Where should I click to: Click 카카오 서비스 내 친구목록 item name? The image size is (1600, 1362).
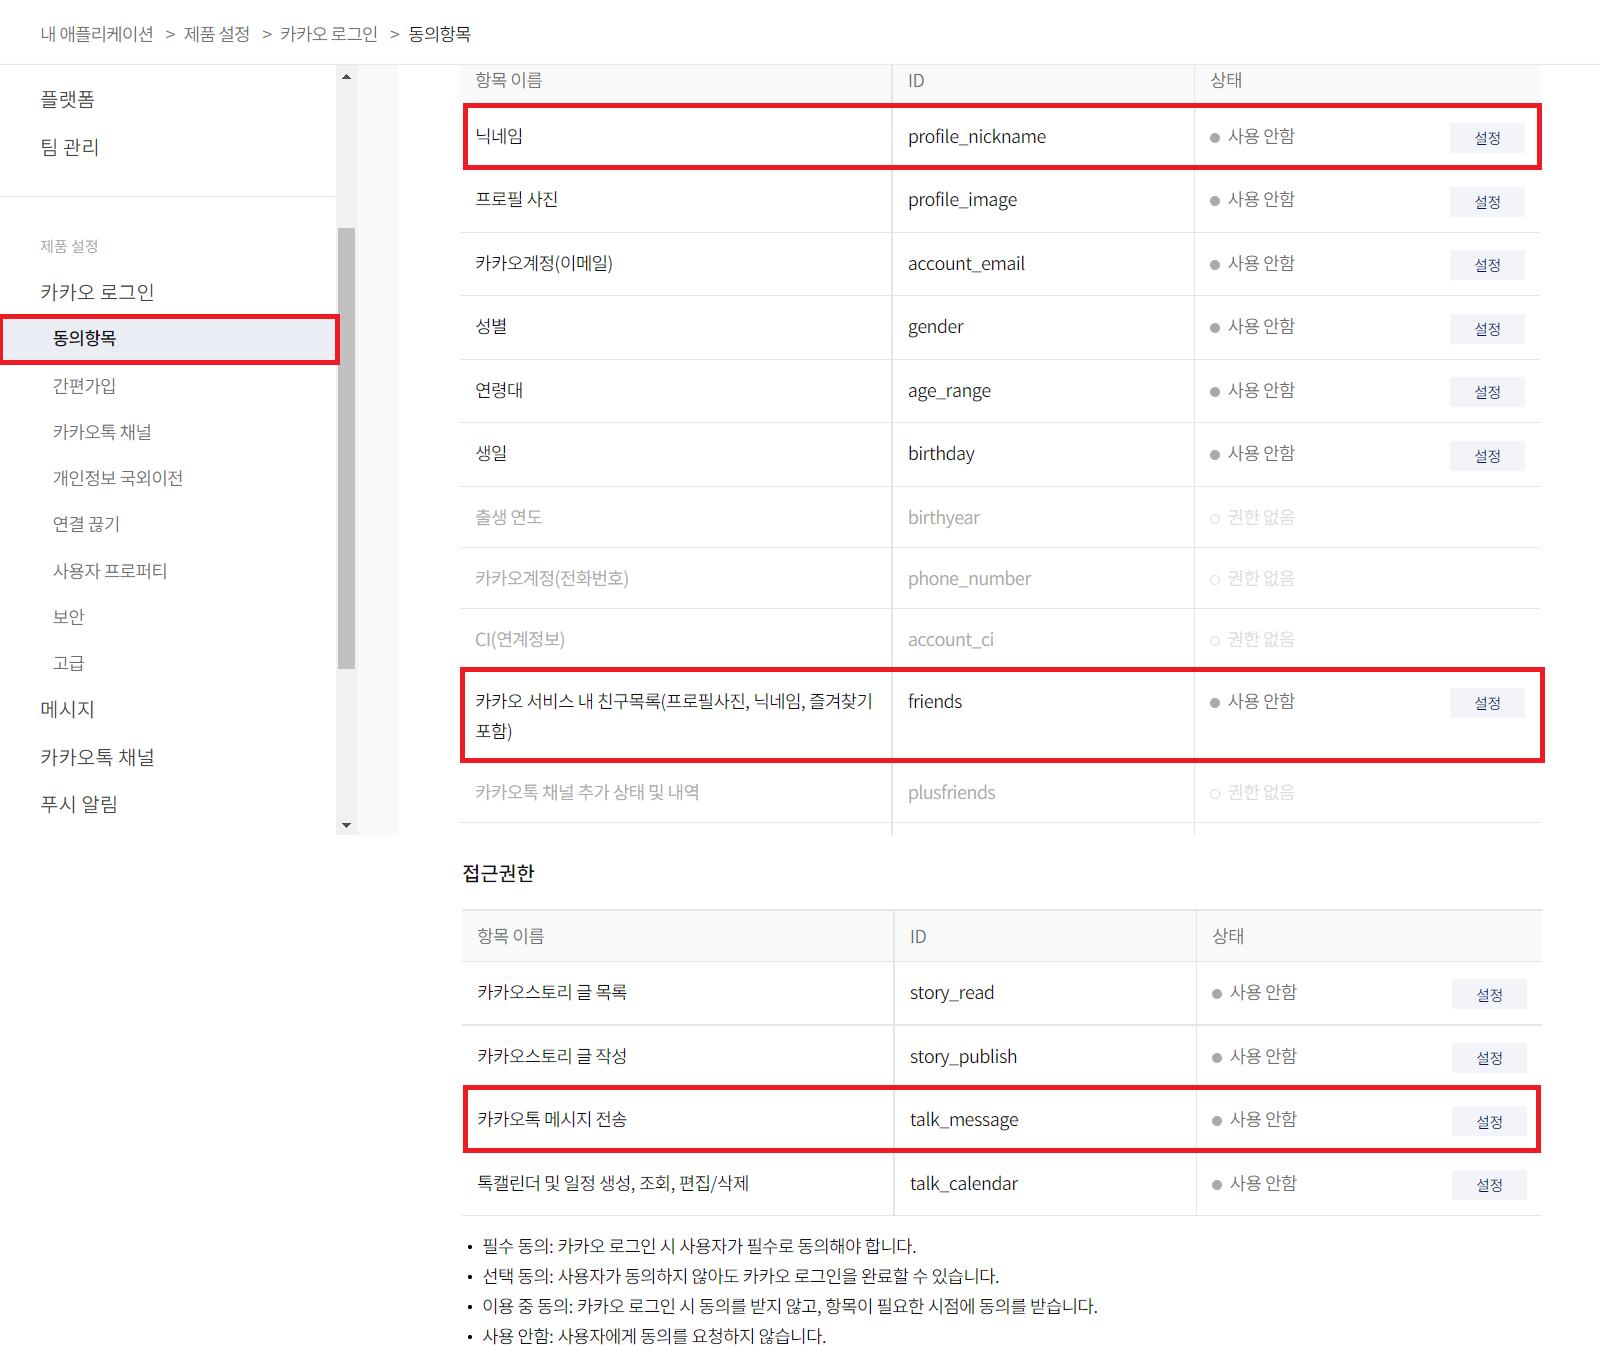tap(673, 716)
